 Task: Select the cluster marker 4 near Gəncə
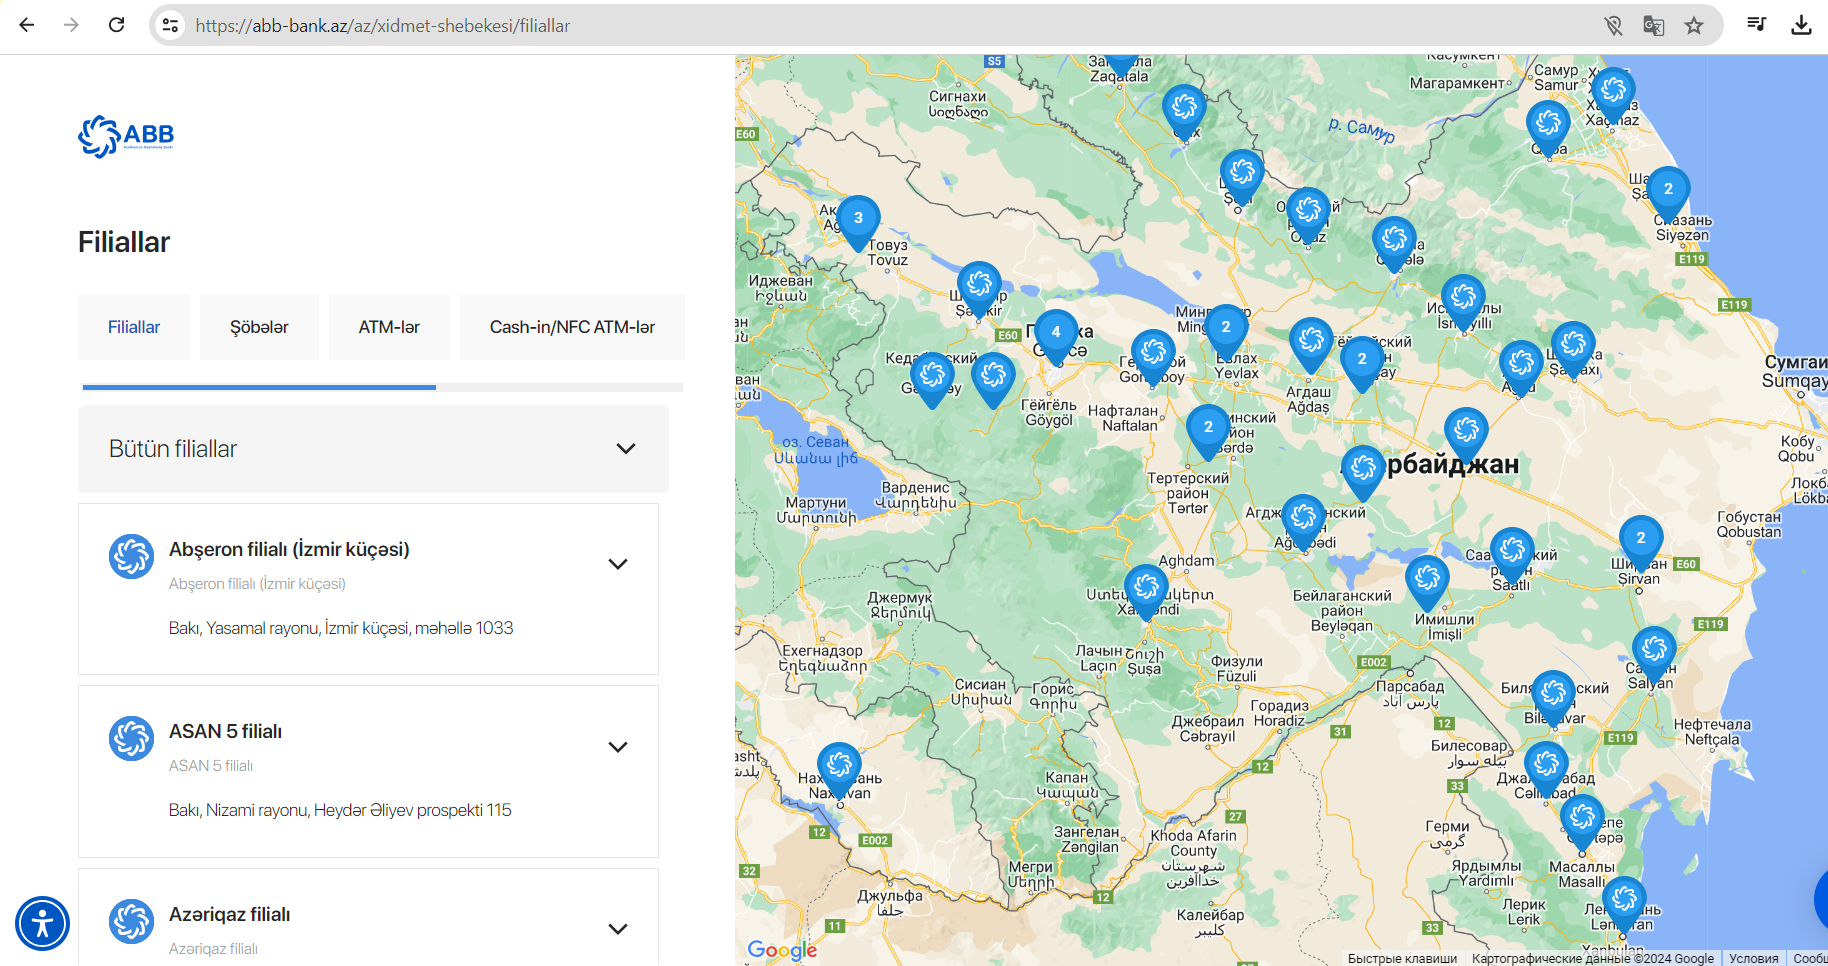(x=1056, y=336)
